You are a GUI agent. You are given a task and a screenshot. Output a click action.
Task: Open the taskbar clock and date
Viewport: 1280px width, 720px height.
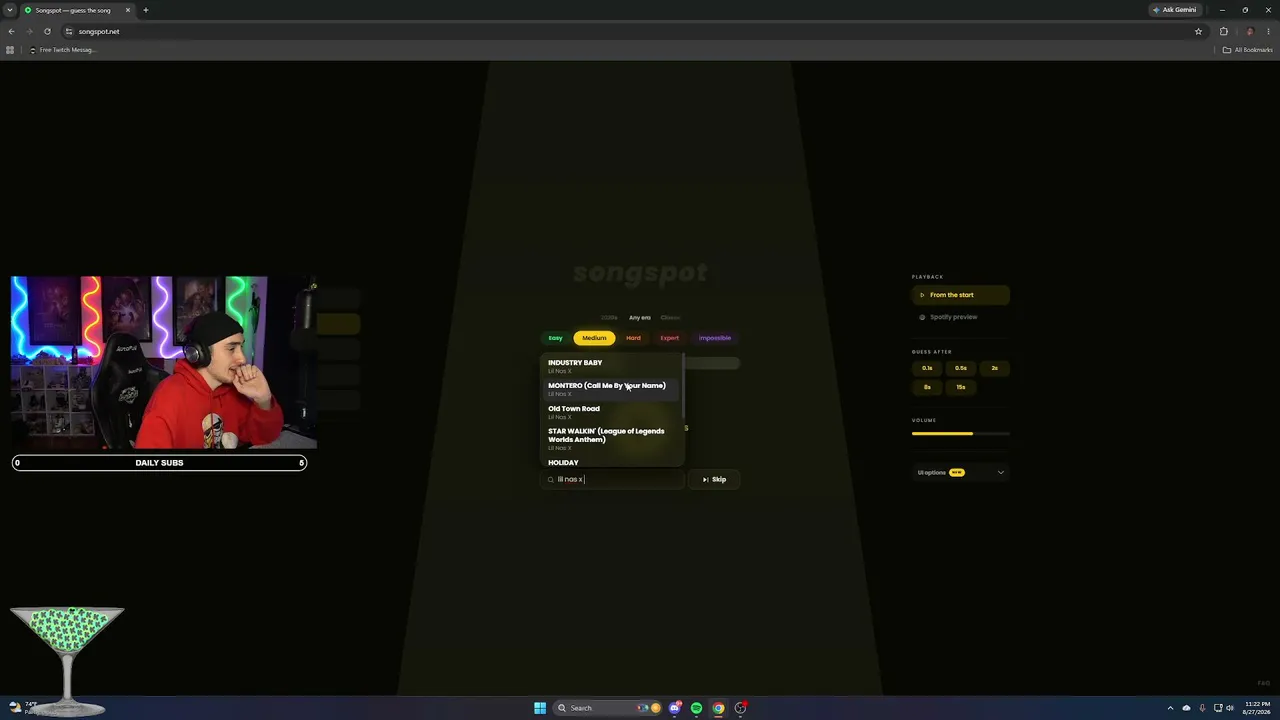click(1257, 708)
